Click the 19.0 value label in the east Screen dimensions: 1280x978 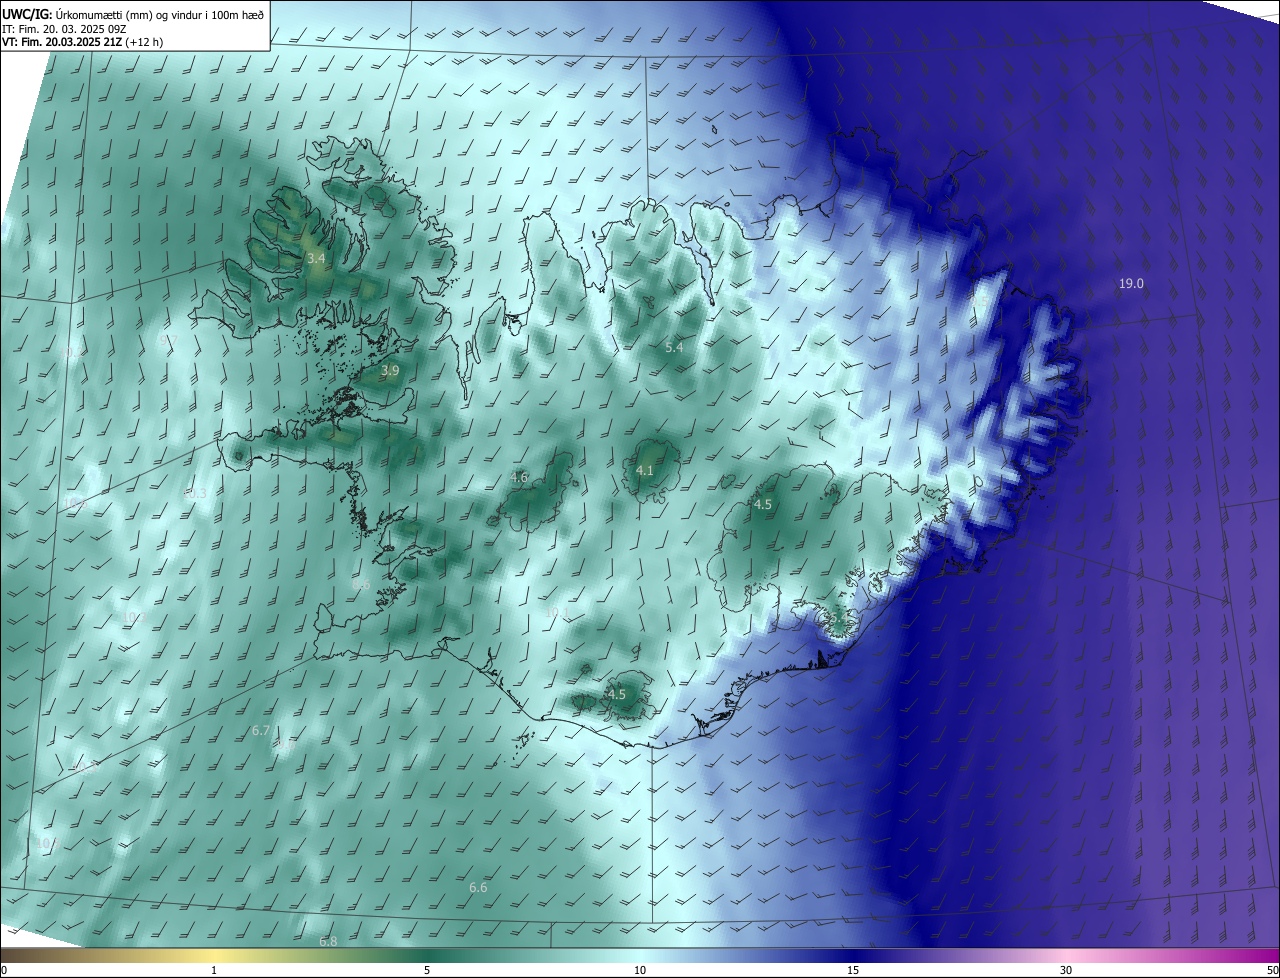point(1130,284)
